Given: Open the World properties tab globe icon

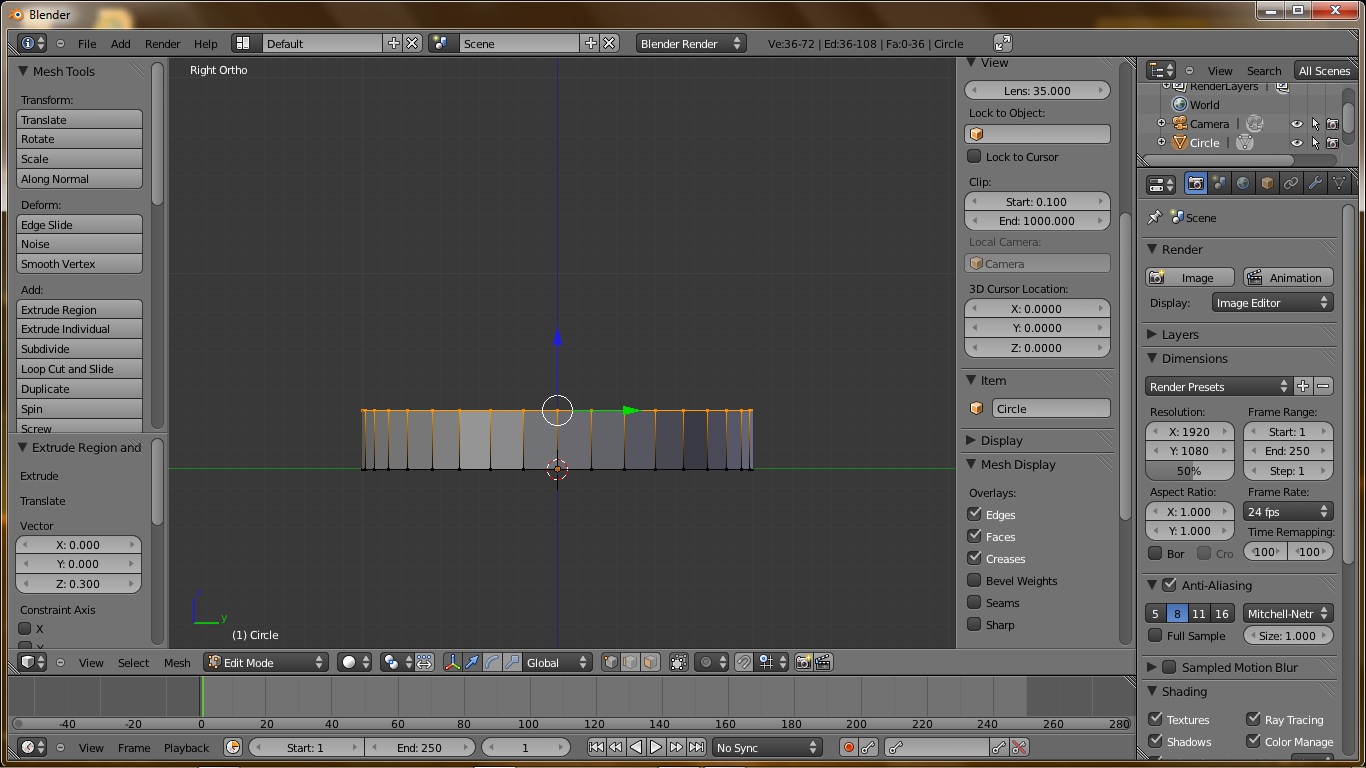Looking at the screenshot, I should pyautogui.click(x=1243, y=184).
